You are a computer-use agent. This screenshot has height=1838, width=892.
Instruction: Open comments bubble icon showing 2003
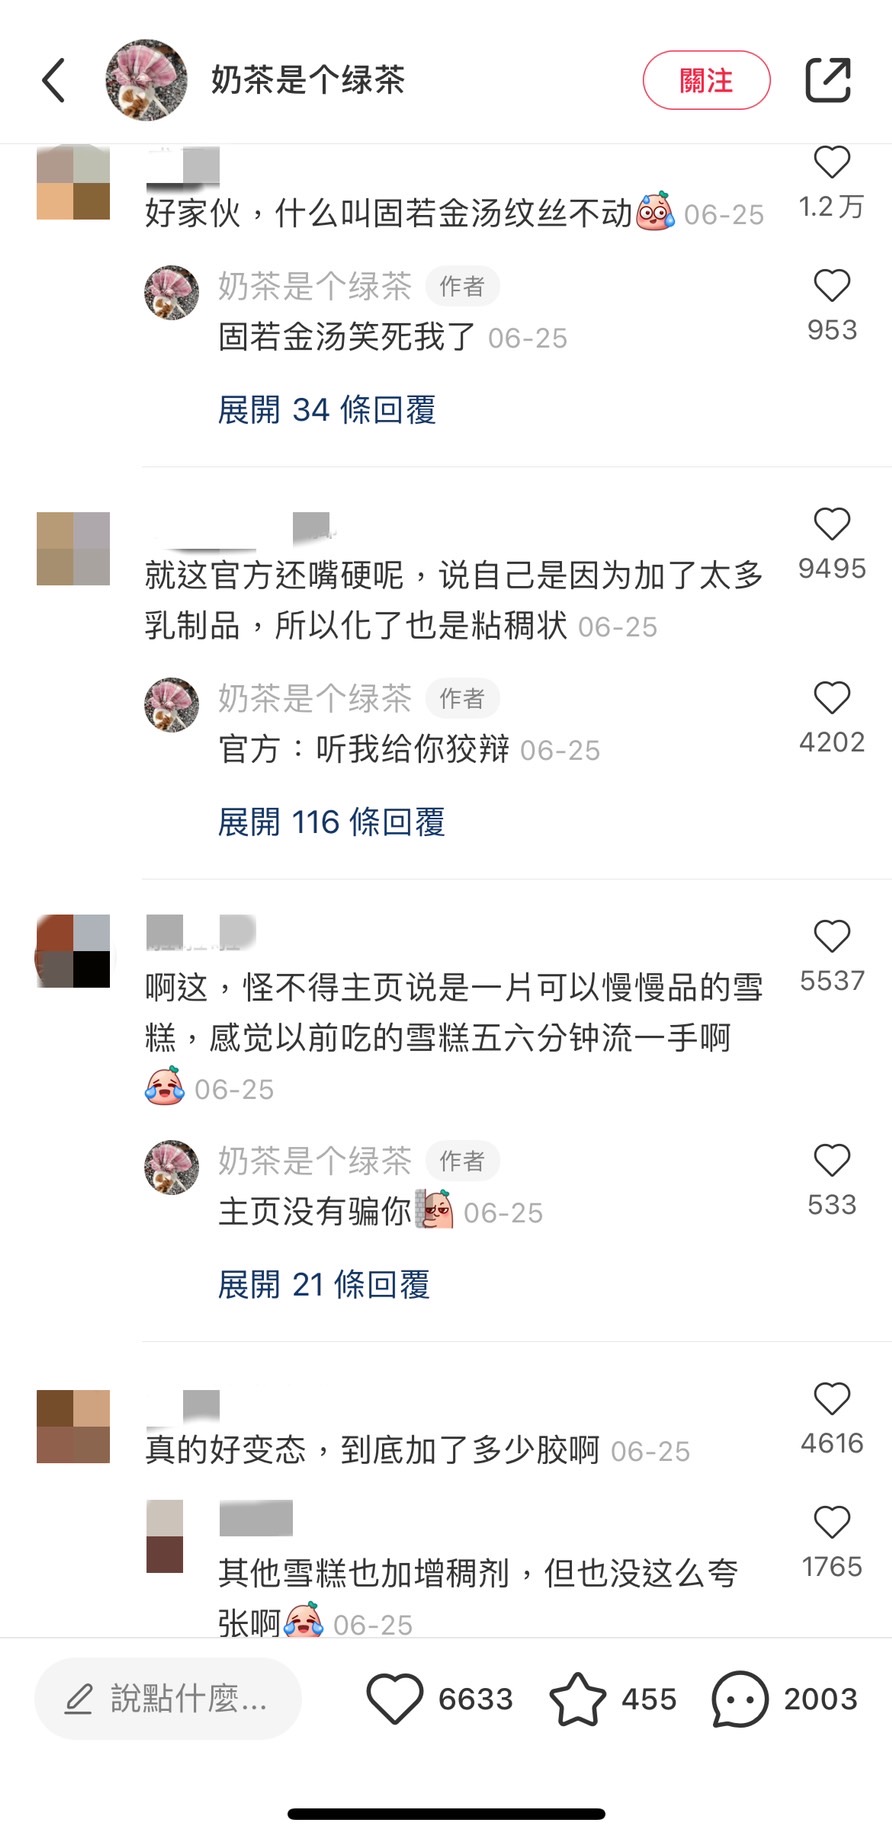pos(740,1699)
